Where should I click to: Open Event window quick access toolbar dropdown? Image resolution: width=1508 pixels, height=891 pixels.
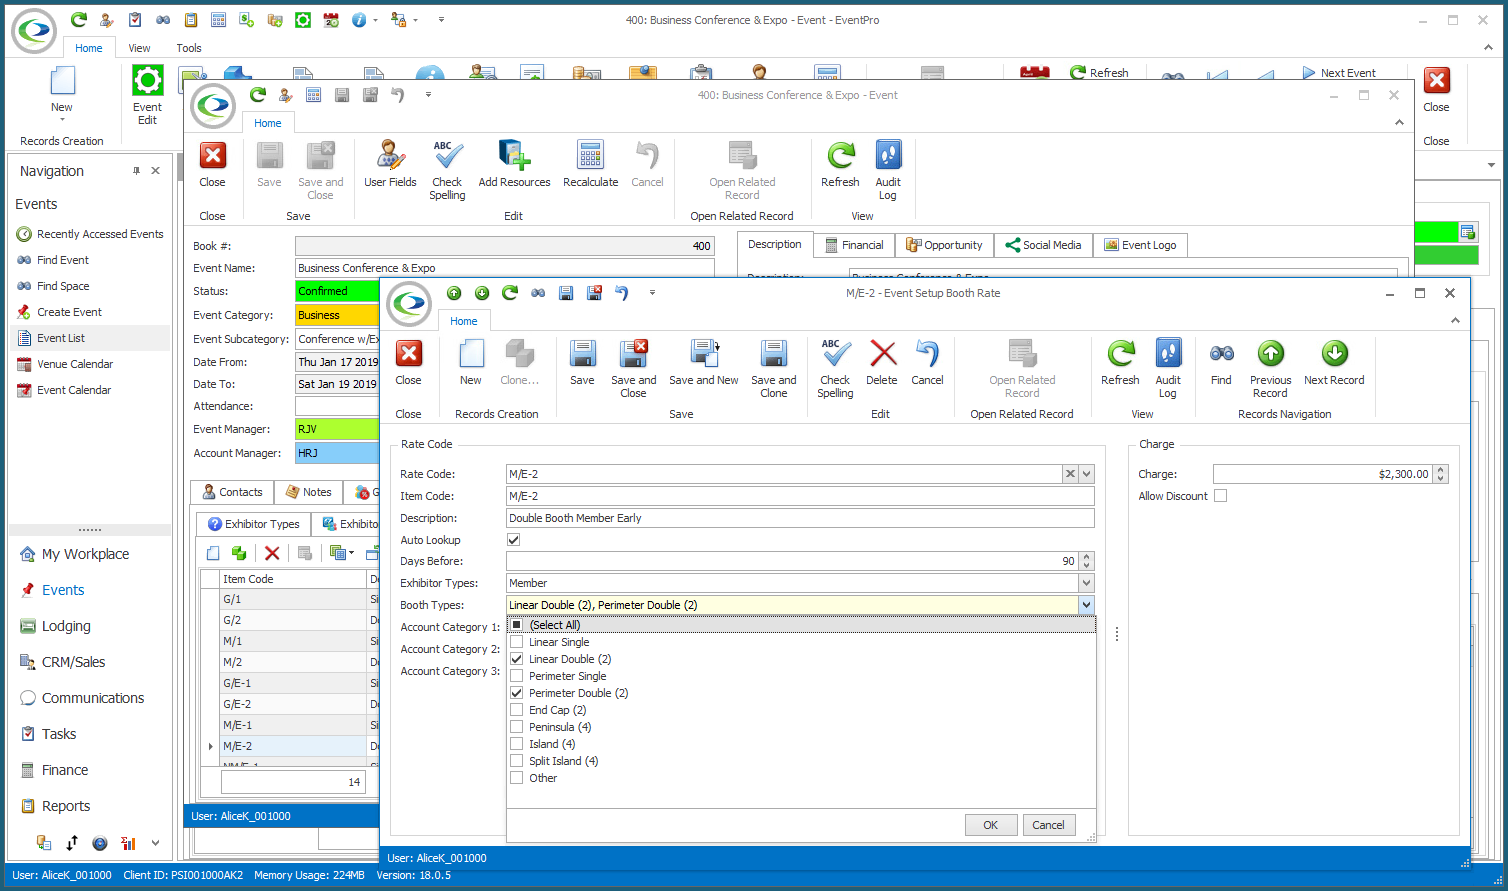(x=428, y=95)
